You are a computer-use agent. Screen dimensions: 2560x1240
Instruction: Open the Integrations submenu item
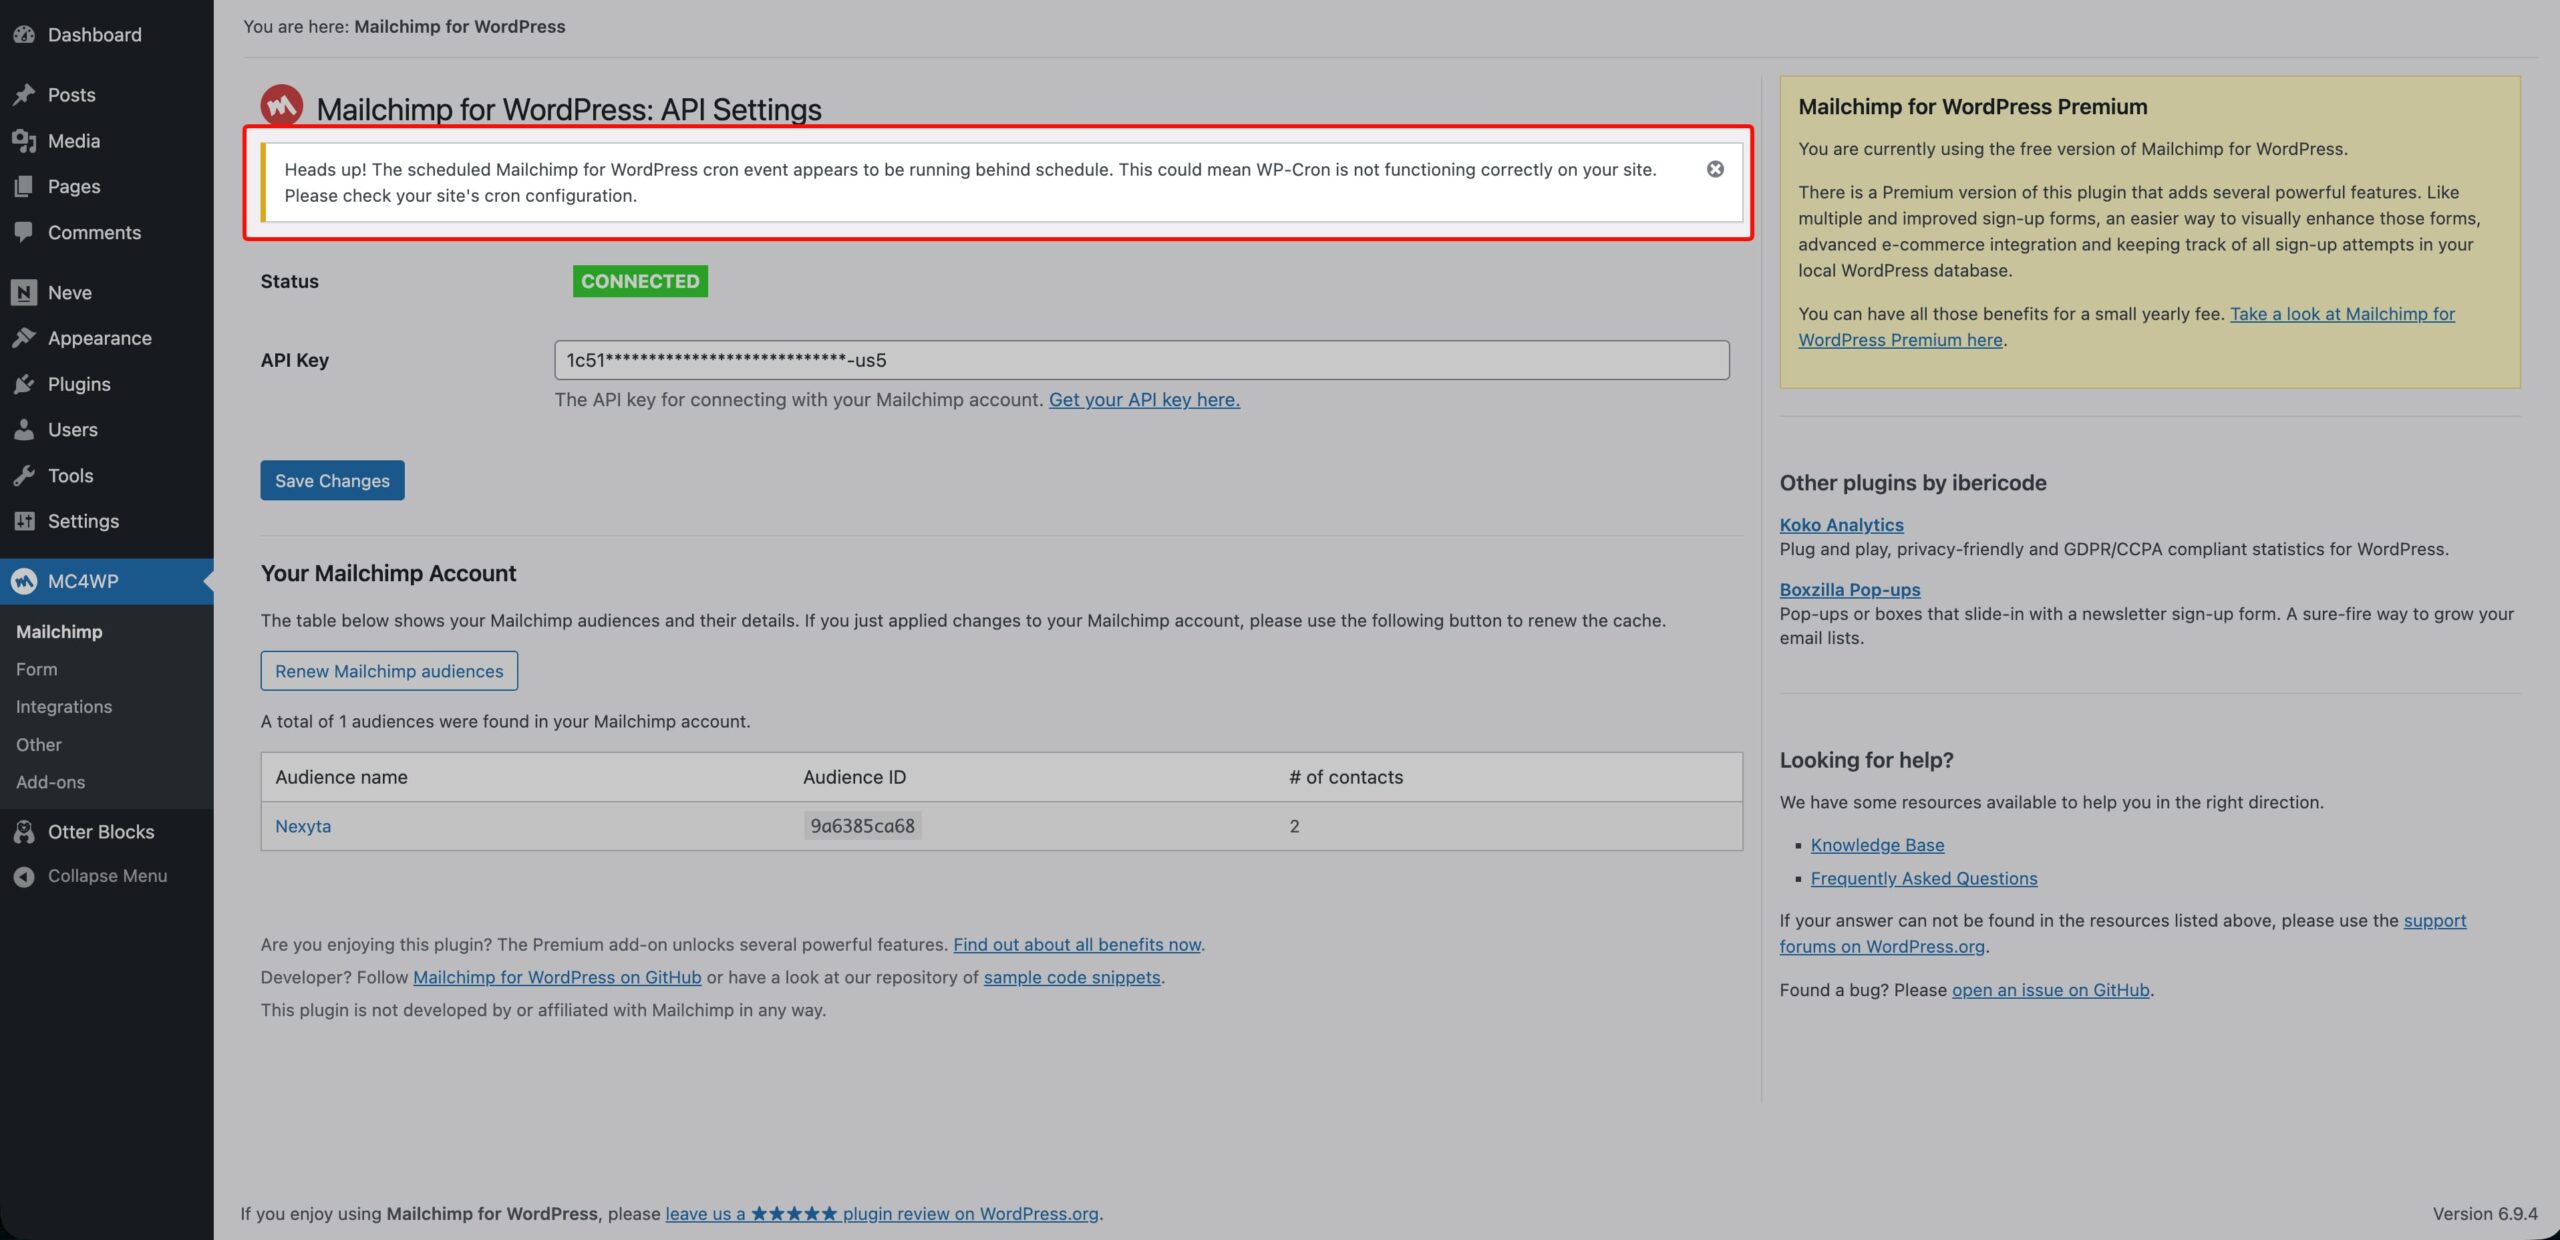[x=64, y=707]
